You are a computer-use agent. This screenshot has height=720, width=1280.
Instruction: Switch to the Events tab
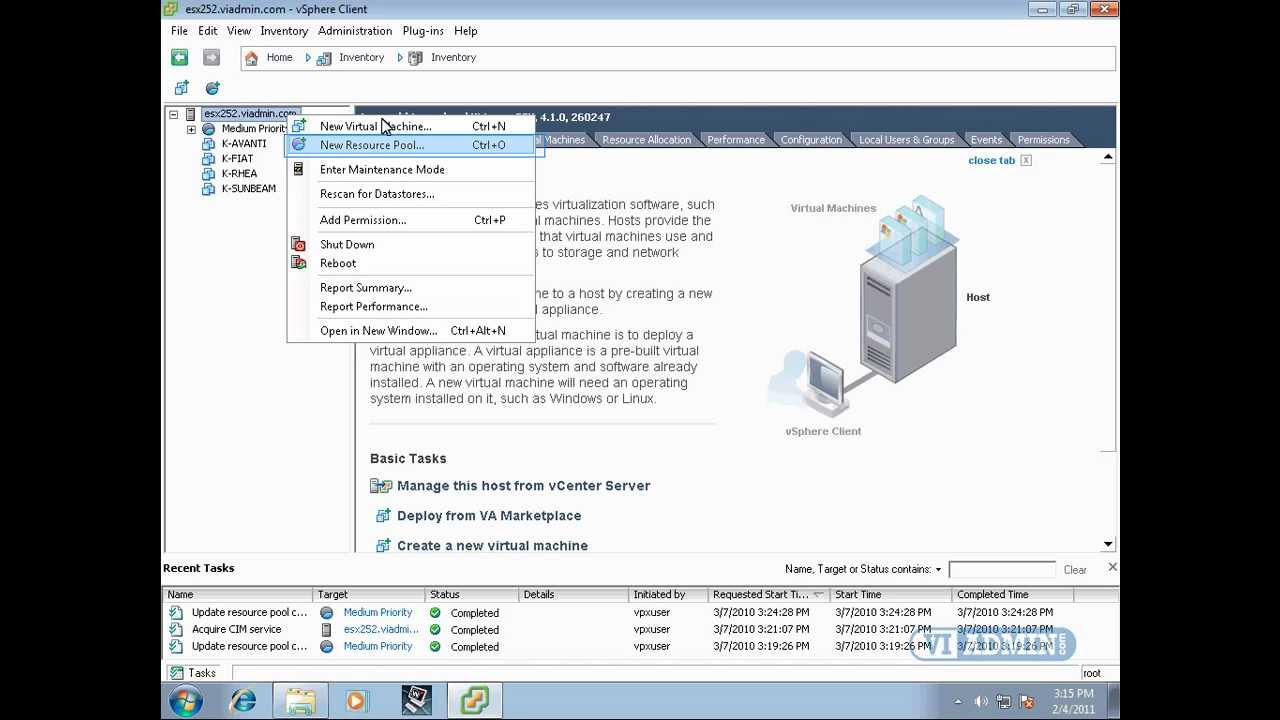(x=986, y=140)
